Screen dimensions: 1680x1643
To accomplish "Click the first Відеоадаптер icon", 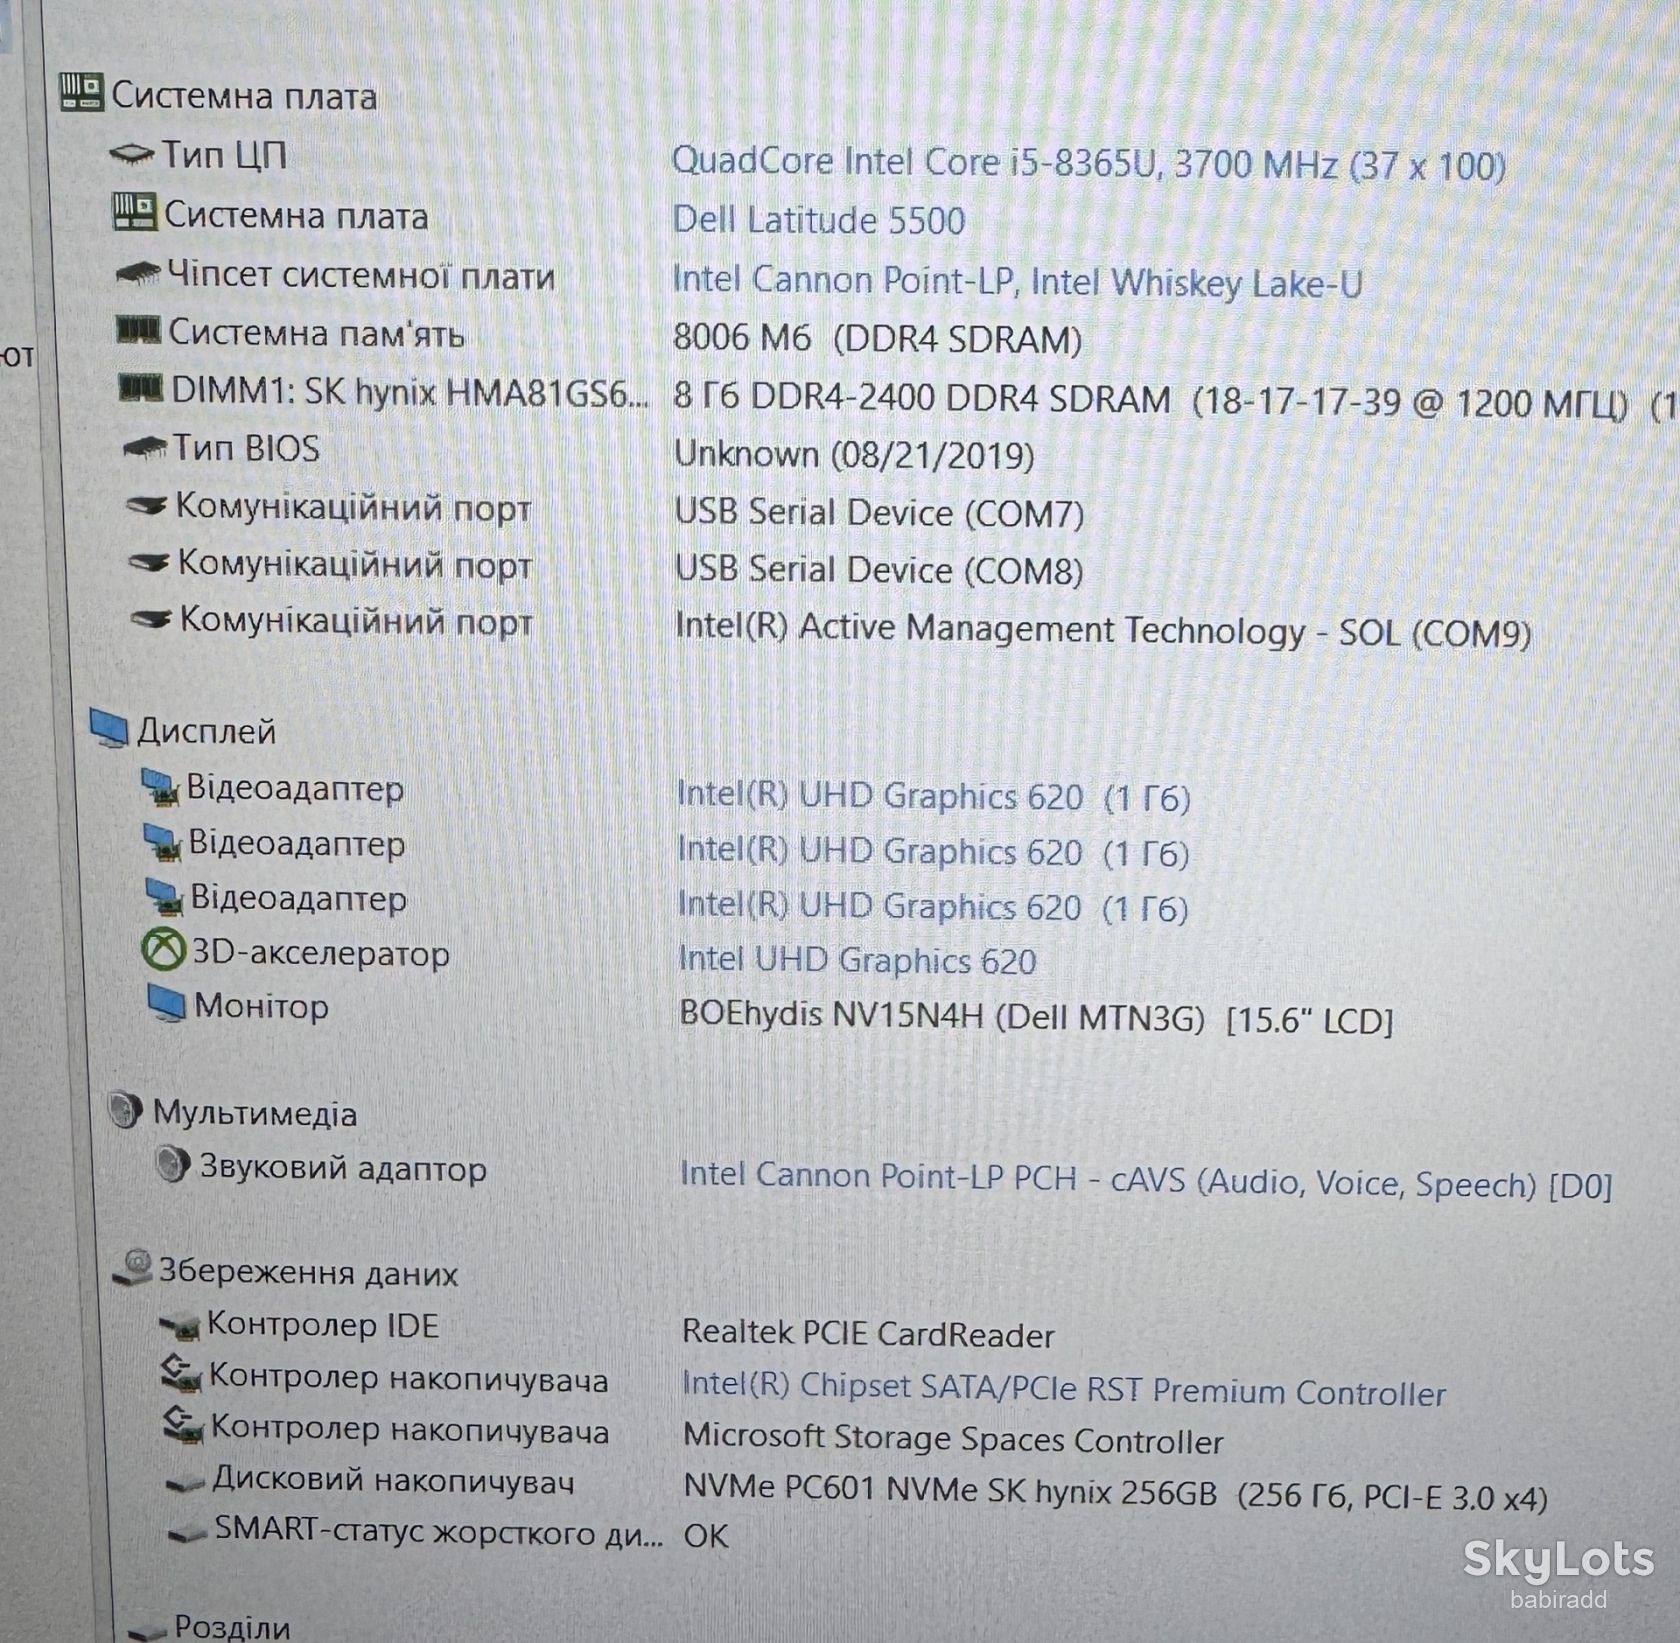I will [161, 787].
